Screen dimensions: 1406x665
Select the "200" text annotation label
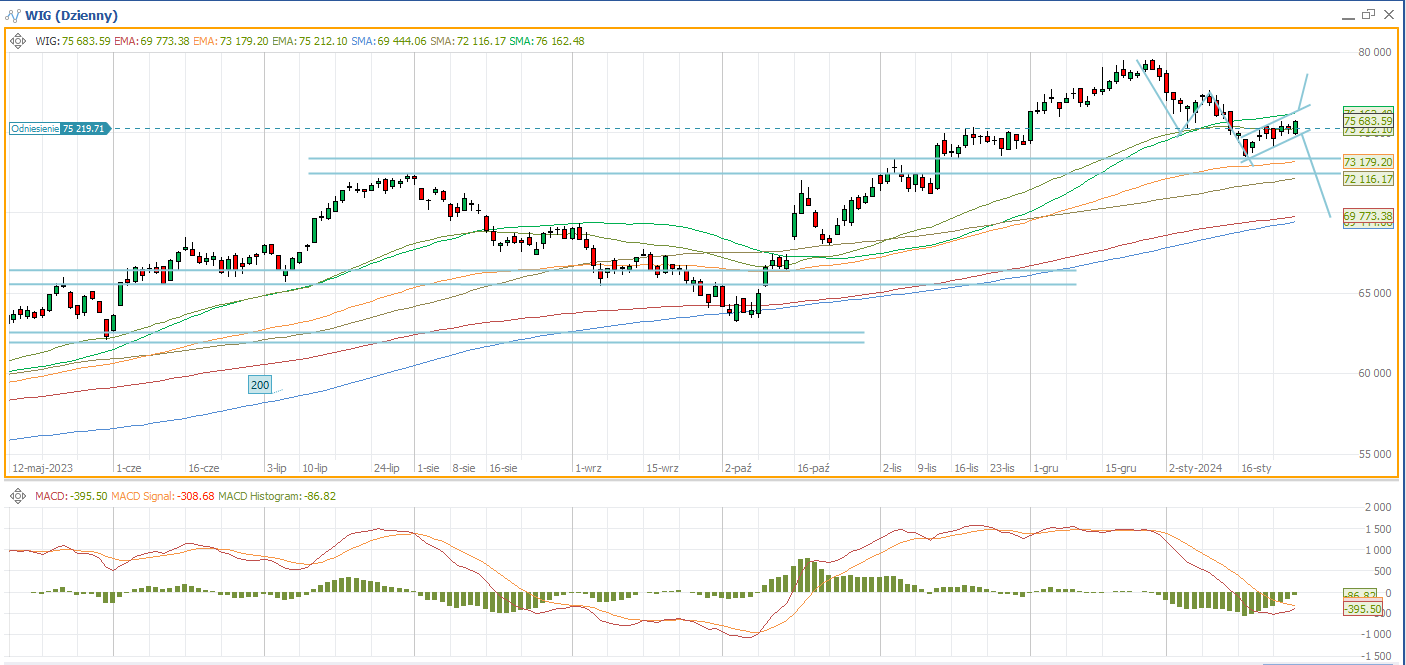click(260, 385)
